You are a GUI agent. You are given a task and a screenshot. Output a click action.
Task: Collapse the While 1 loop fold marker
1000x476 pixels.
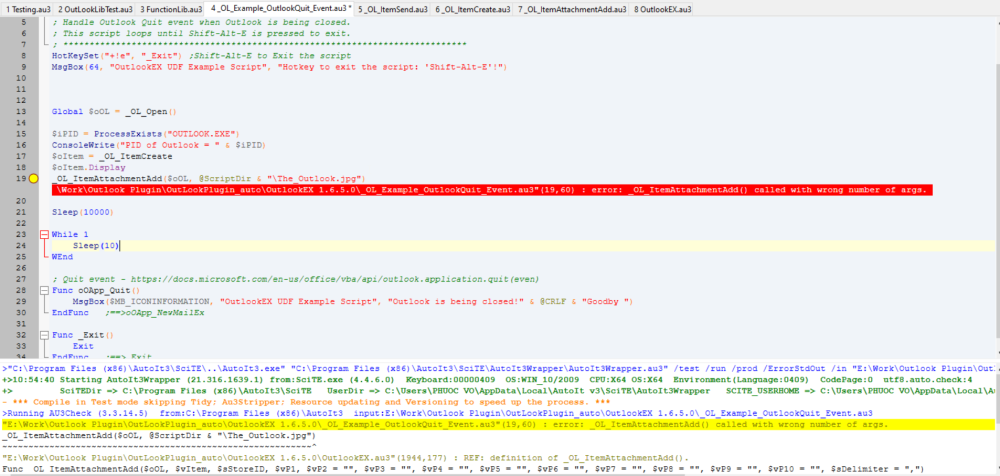point(44,234)
